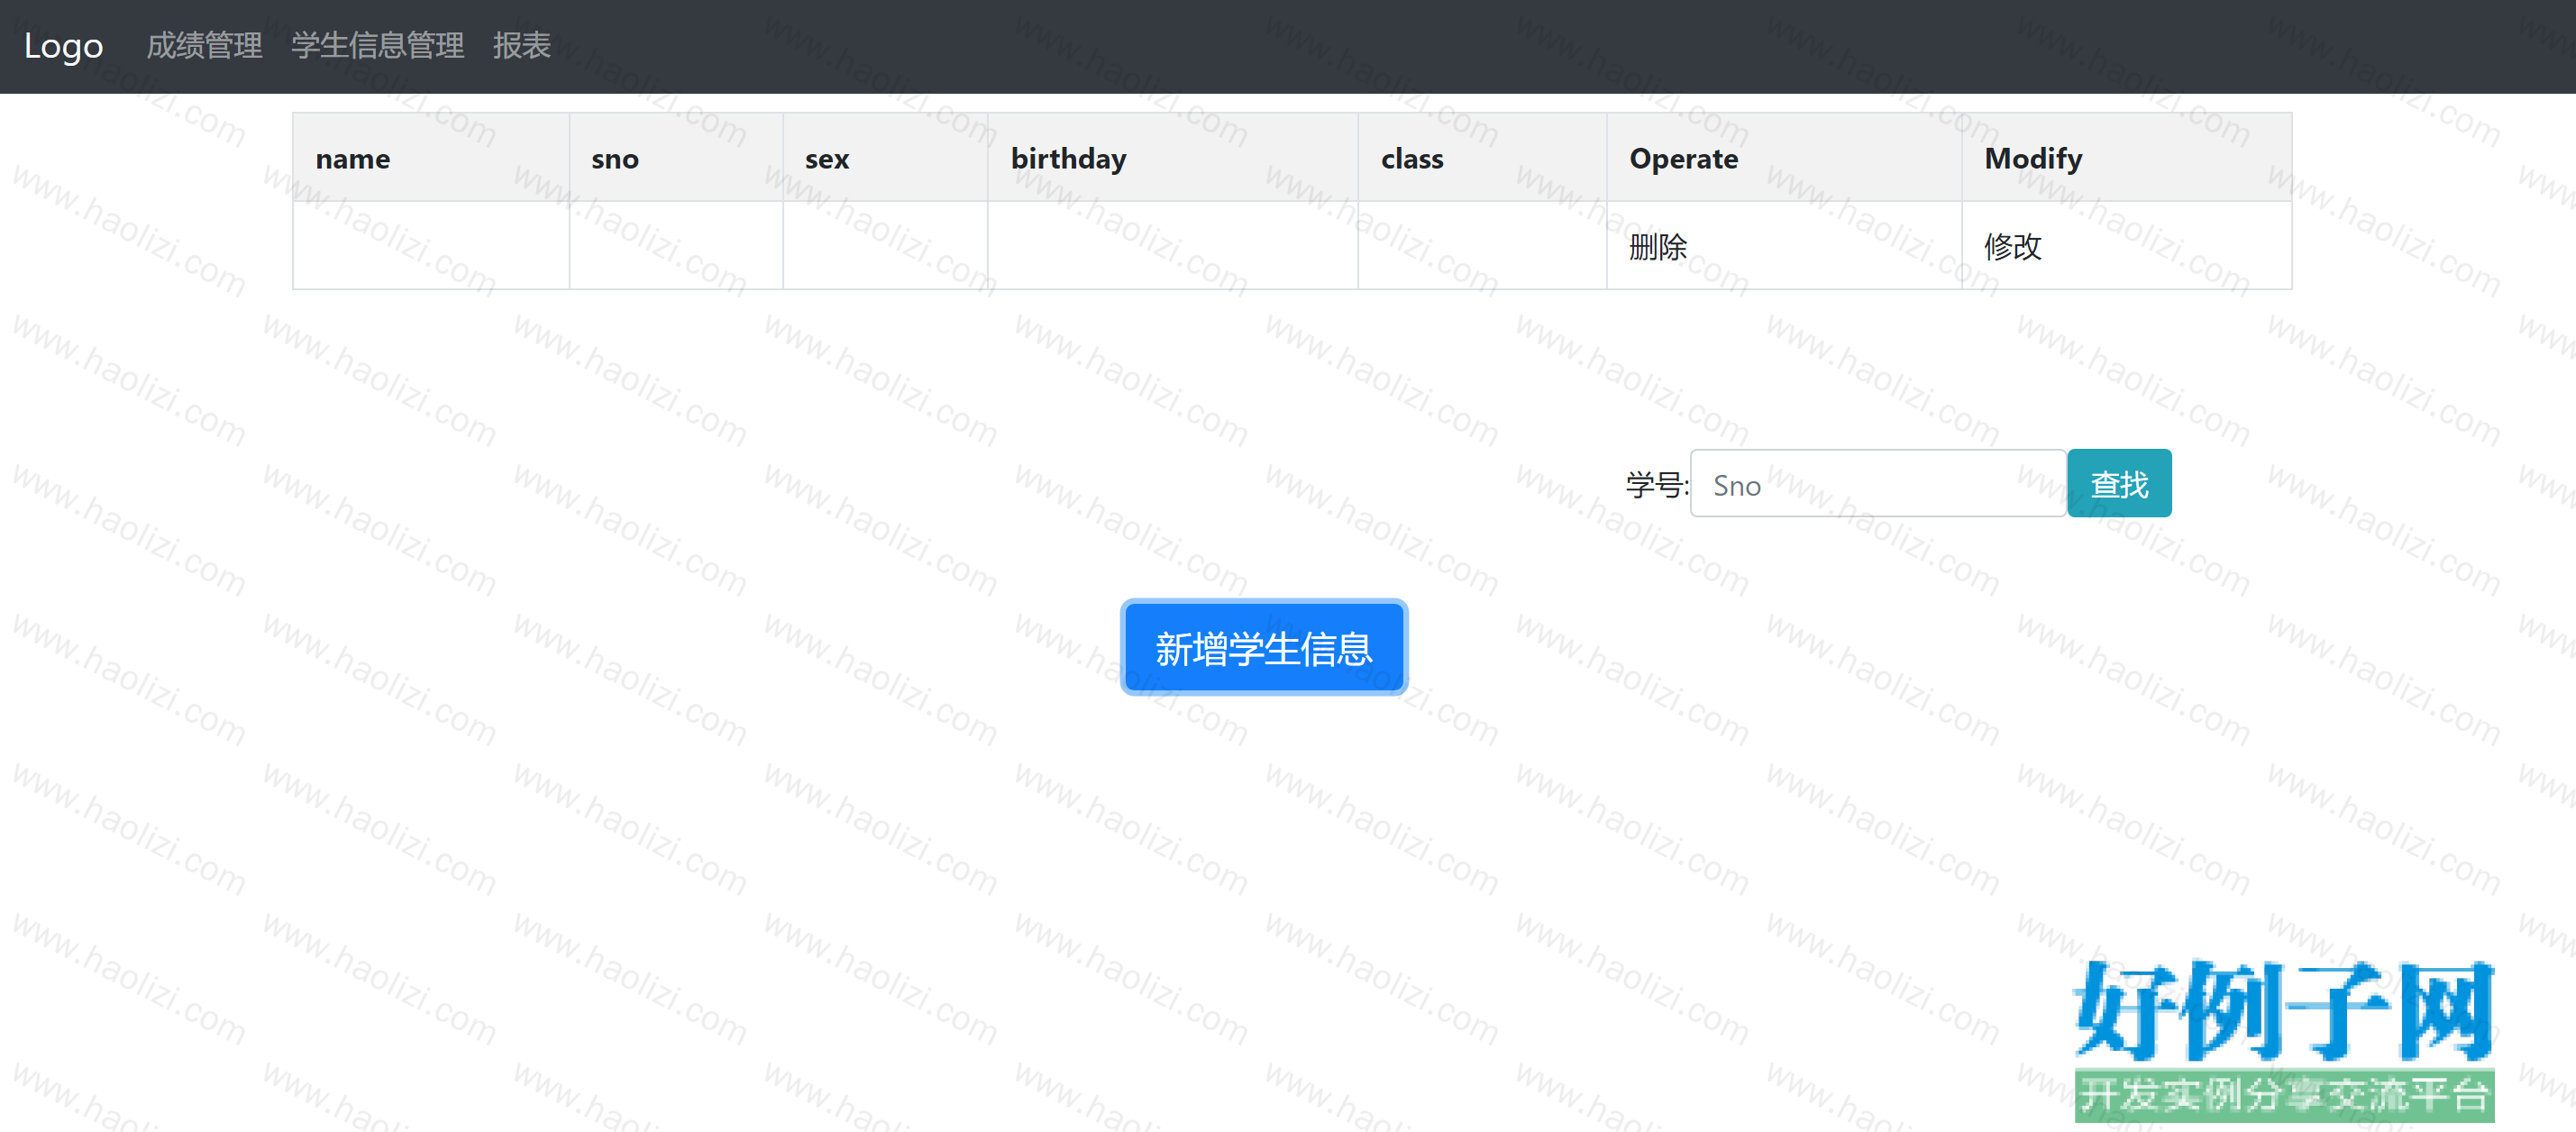Click the class column header

click(1482, 158)
